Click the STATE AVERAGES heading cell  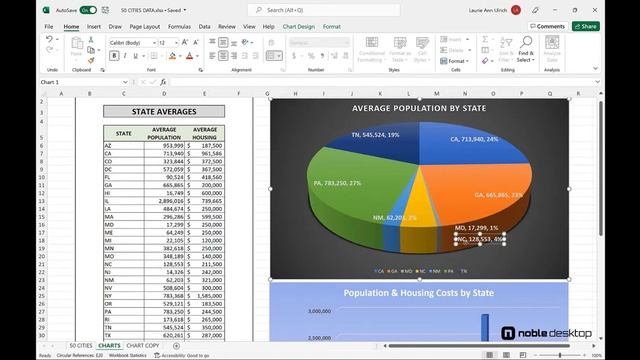point(164,111)
